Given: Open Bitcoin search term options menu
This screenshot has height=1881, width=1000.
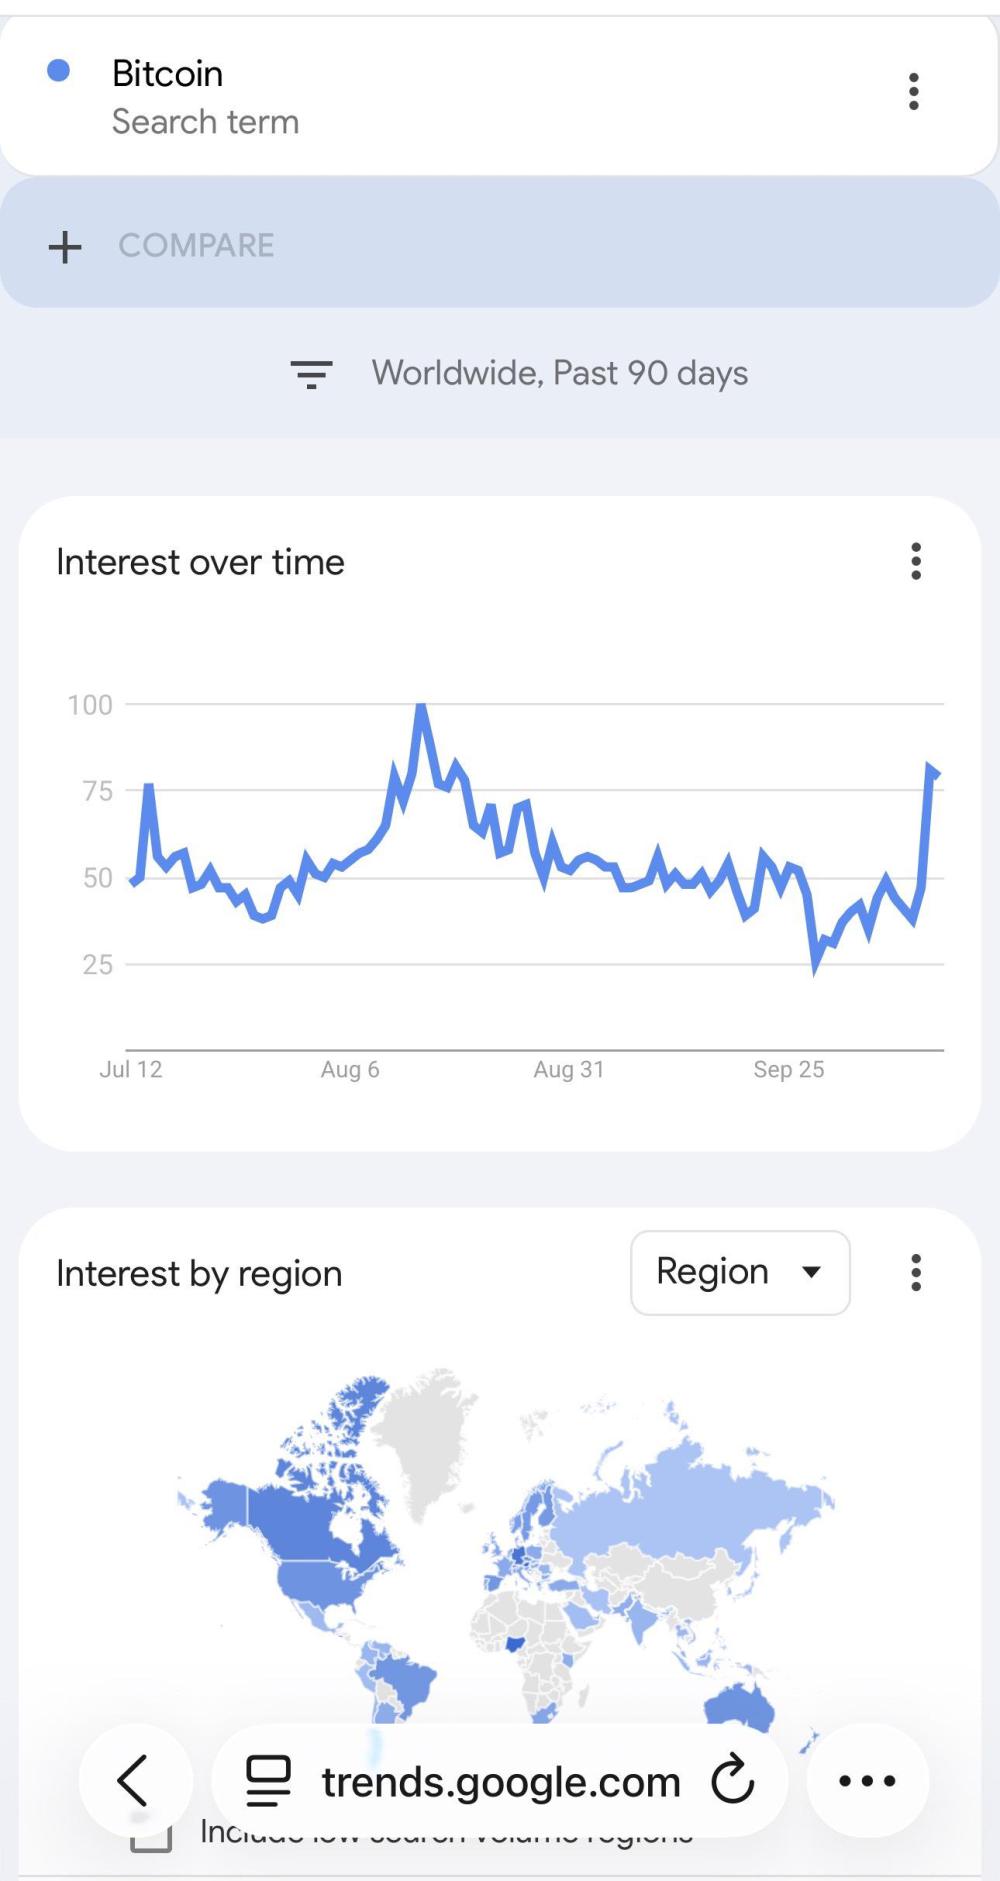Looking at the screenshot, I should click(913, 92).
